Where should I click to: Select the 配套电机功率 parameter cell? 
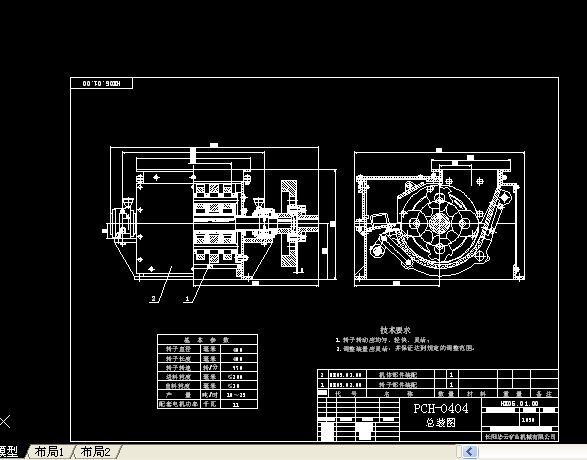pos(179,404)
